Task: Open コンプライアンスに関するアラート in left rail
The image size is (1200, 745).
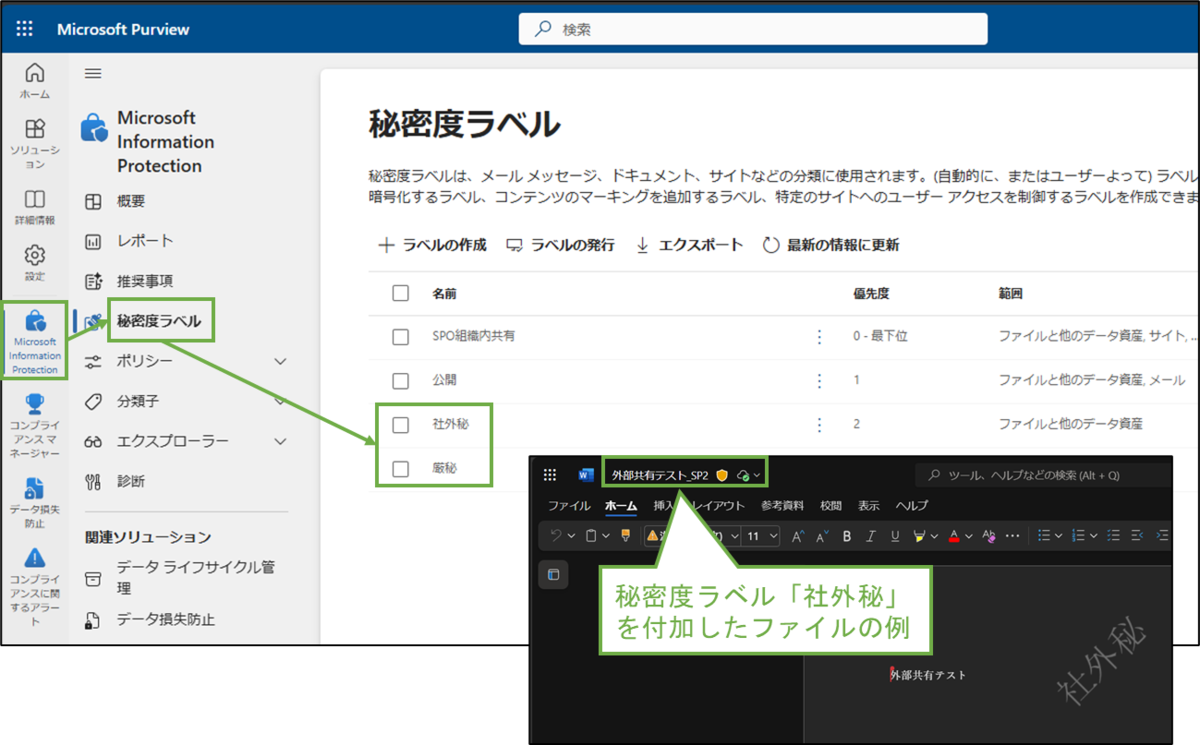Action: 35,587
